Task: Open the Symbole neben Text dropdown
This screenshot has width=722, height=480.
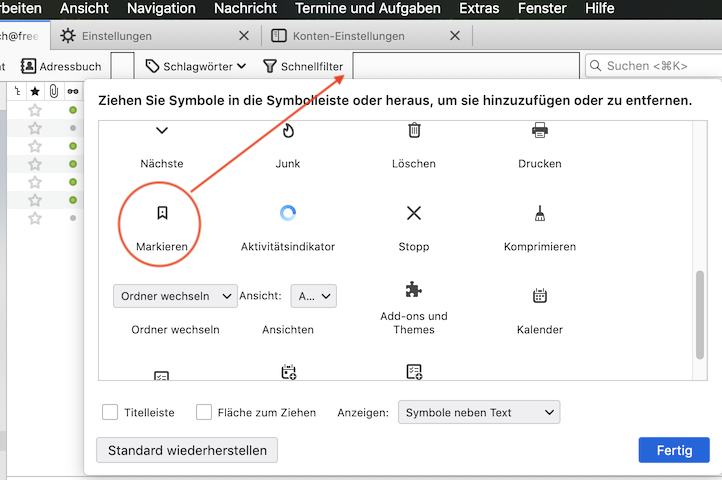Action: click(x=478, y=412)
